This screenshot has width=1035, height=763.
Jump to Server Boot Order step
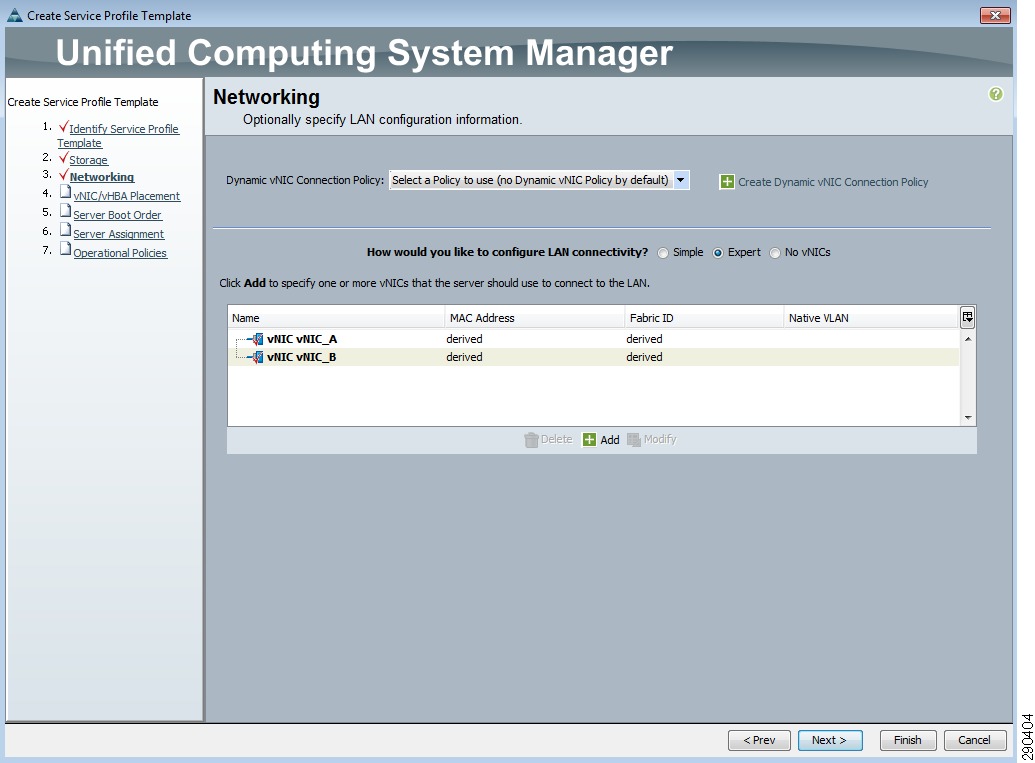tap(117, 215)
